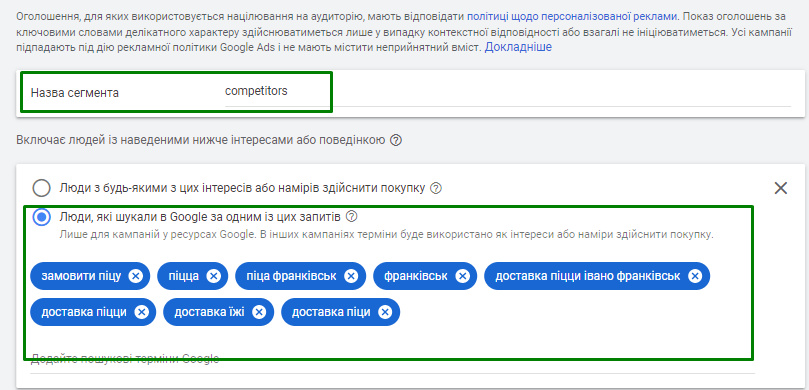Select the 'франківськ' chip label

416,276
